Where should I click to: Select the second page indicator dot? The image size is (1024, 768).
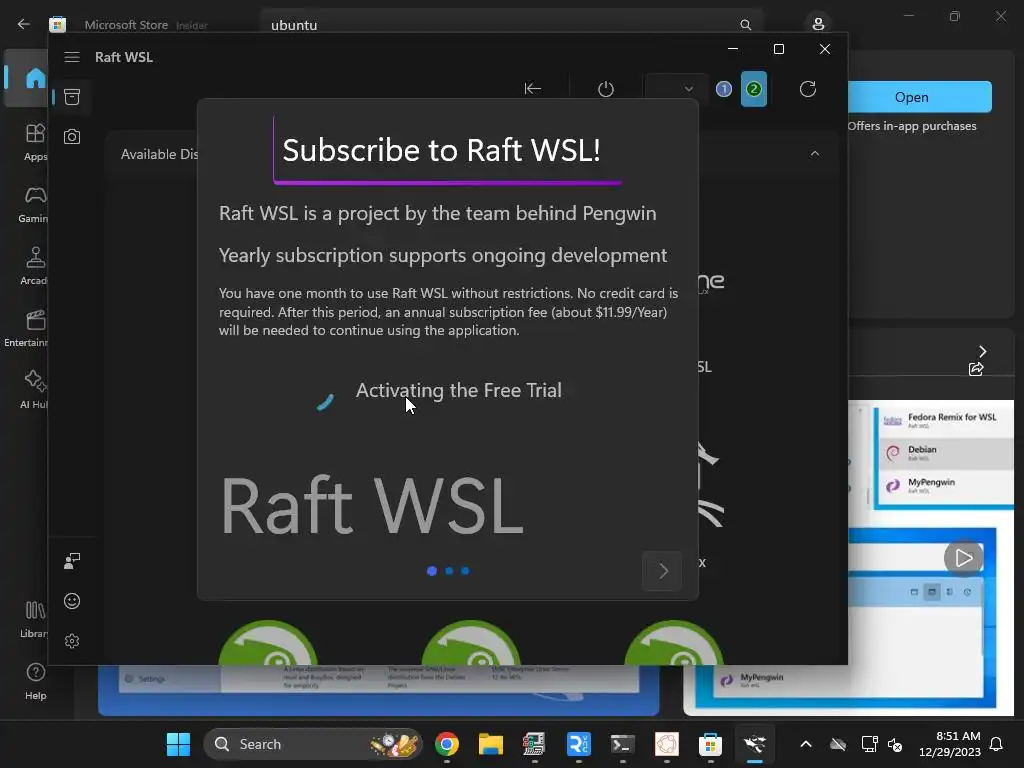[x=449, y=571]
